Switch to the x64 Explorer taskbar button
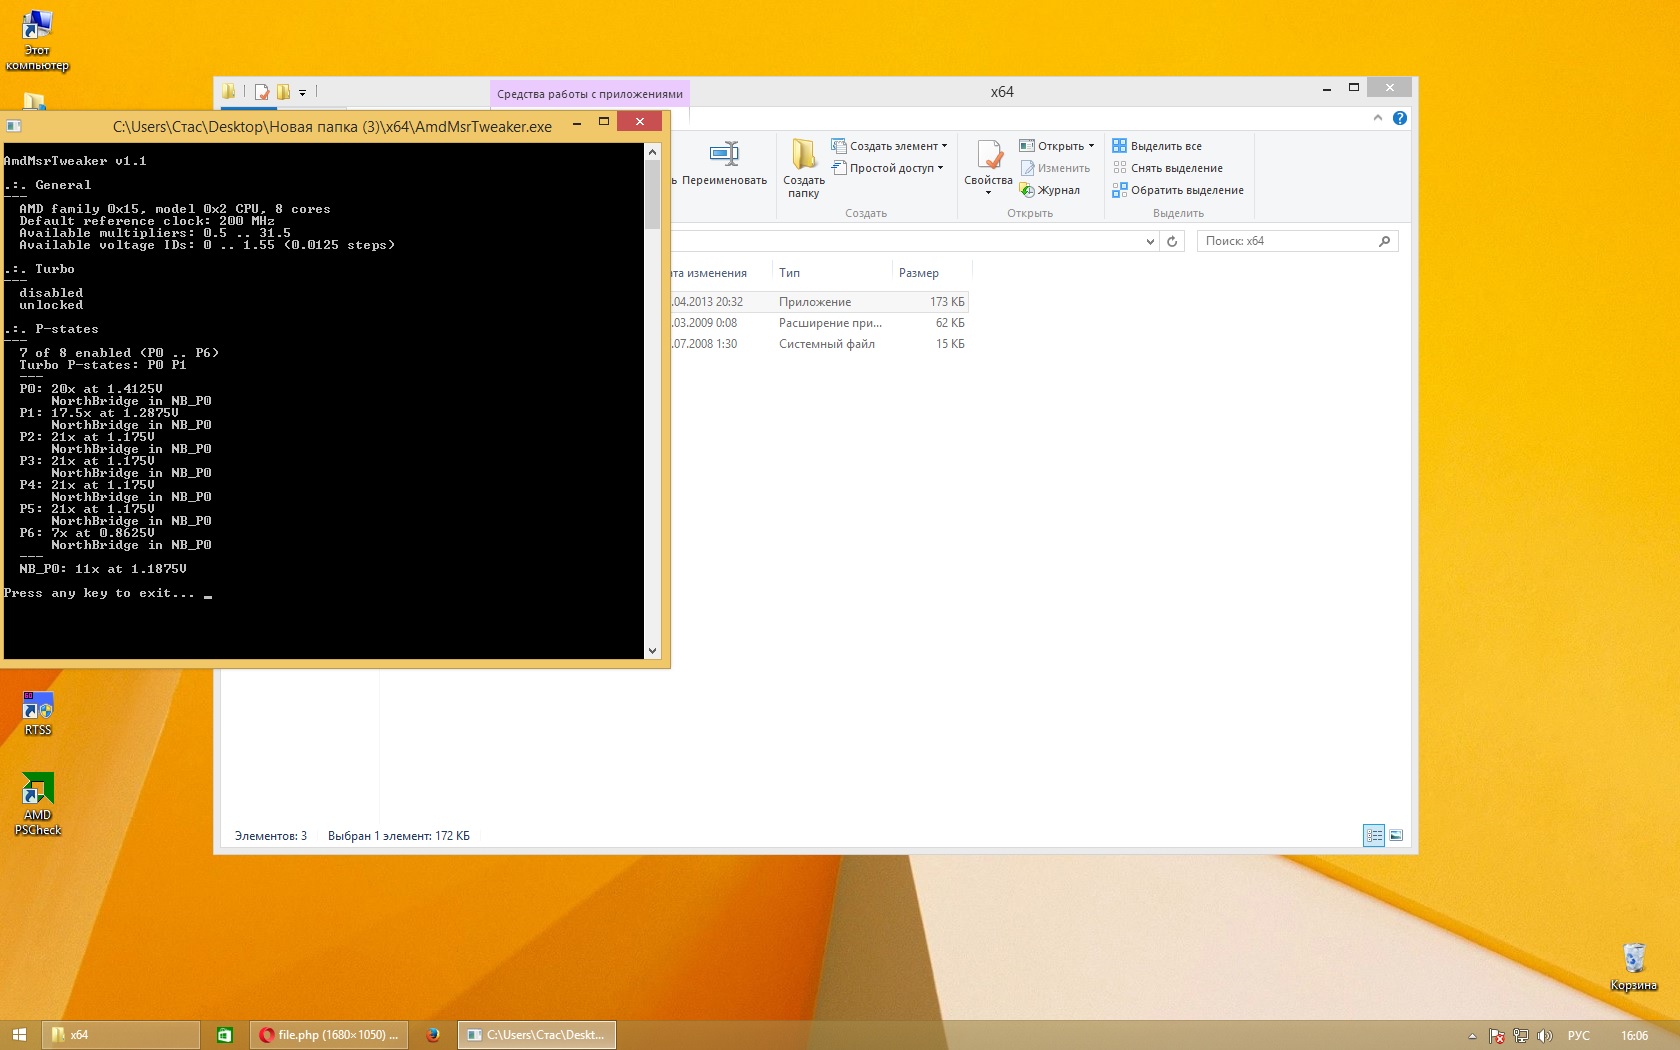Image resolution: width=1680 pixels, height=1050 pixels. coord(121,1035)
